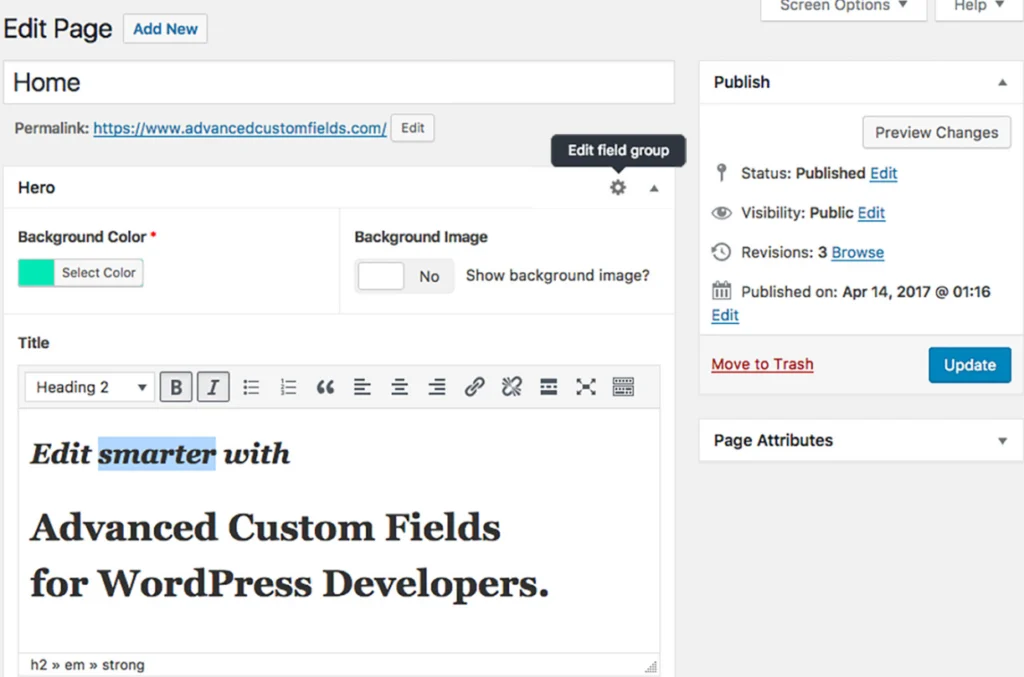
Task: Apply blockquote formatting
Action: pyautogui.click(x=325, y=387)
